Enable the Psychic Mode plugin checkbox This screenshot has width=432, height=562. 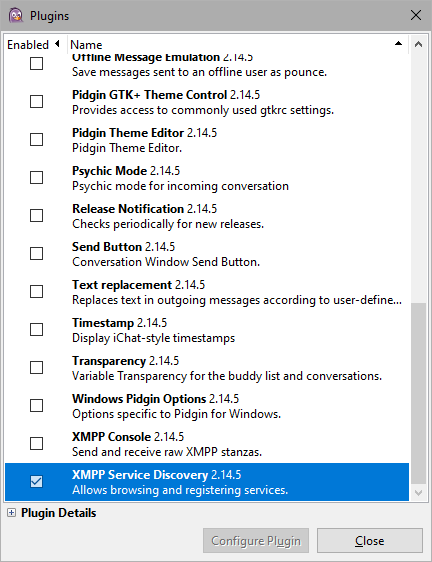click(x=36, y=178)
